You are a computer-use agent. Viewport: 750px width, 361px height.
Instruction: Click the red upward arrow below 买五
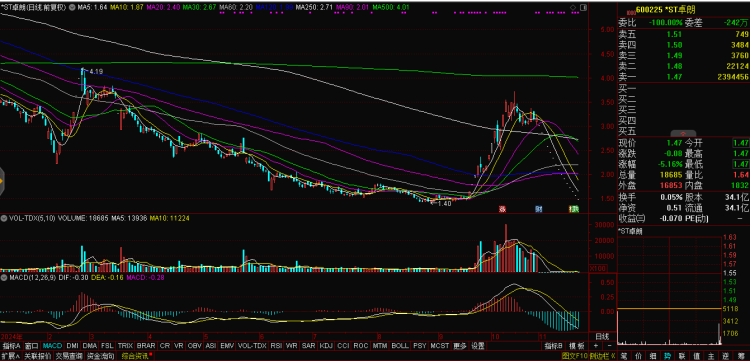click(683, 133)
